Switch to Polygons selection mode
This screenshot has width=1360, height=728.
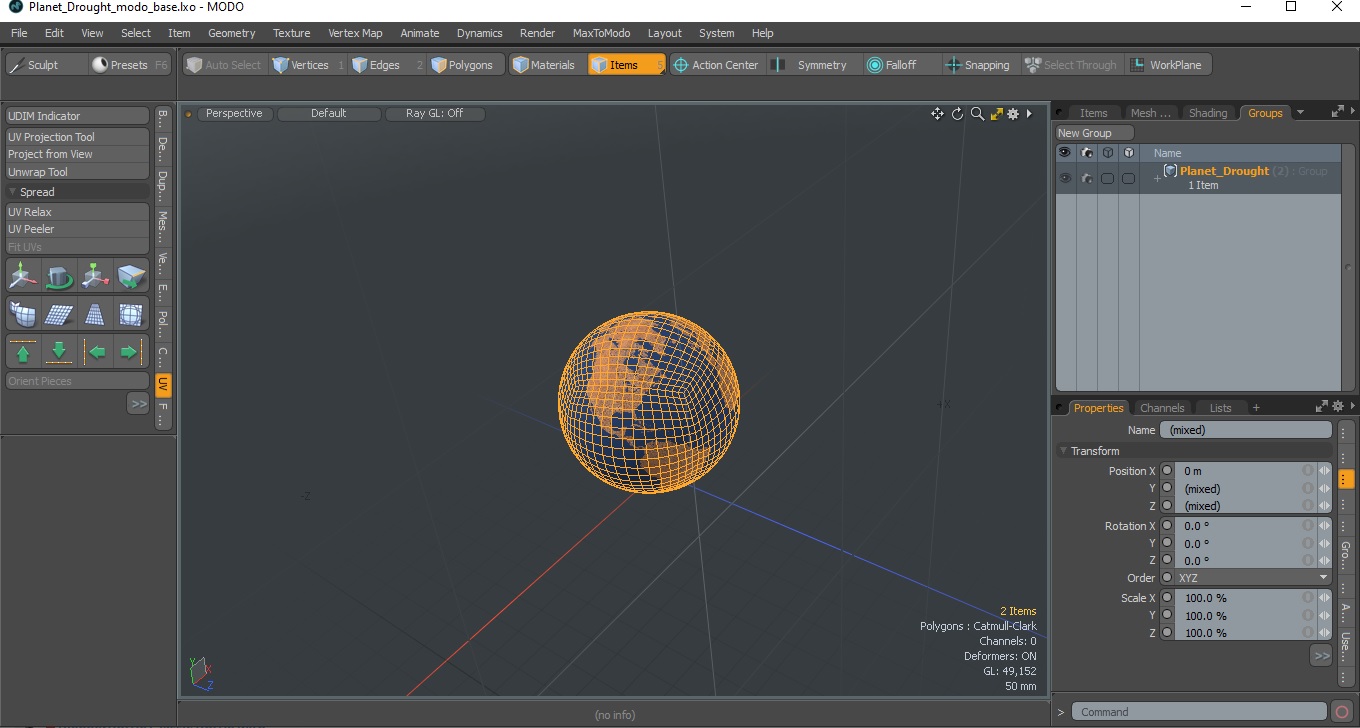(x=462, y=65)
